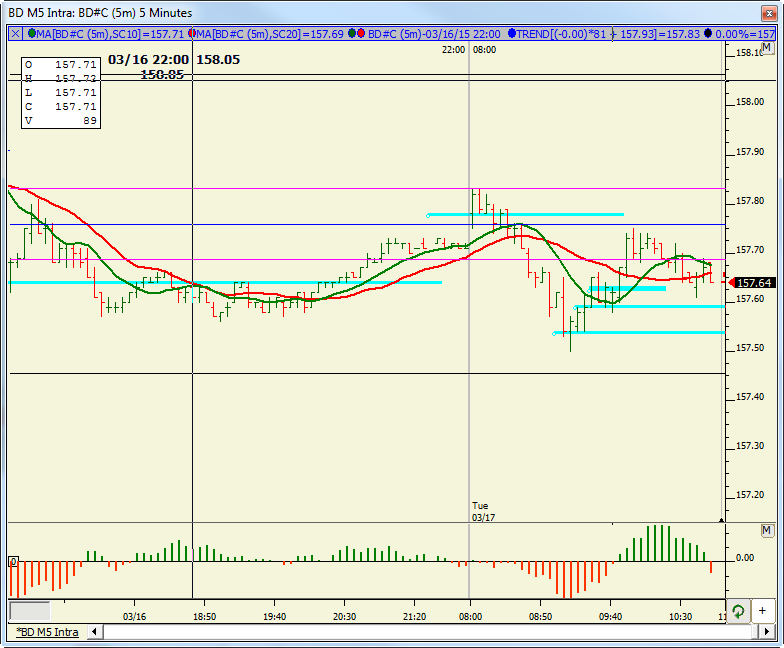Click the 19:40 time axis label

(x=274, y=616)
